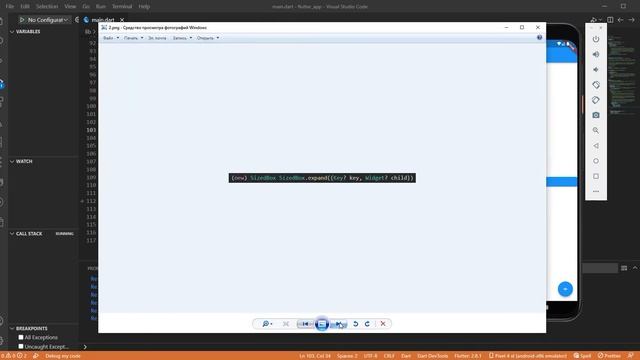Click the emulator power button
This screenshot has width=640, height=360.
click(596, 39)
